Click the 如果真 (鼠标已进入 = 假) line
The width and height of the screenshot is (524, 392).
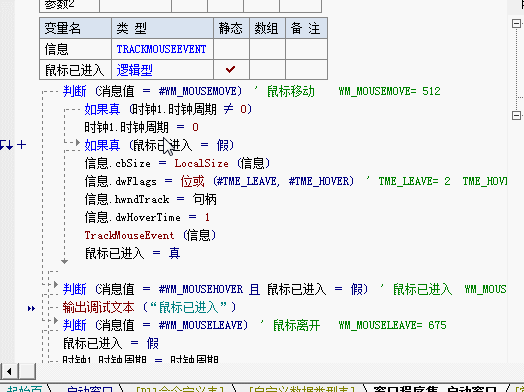coord(159,145)
